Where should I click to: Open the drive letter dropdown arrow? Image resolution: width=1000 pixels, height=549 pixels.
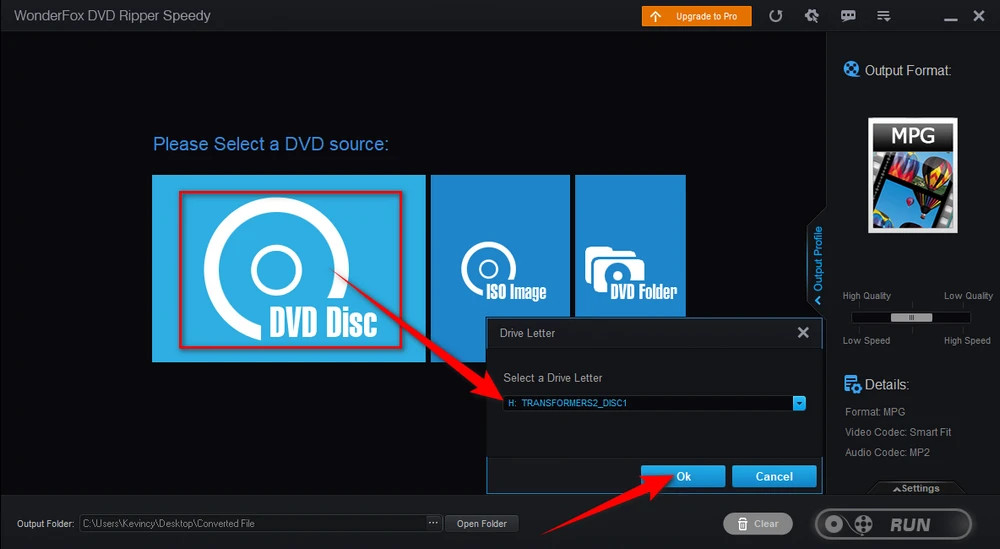(x=799, y=403)
